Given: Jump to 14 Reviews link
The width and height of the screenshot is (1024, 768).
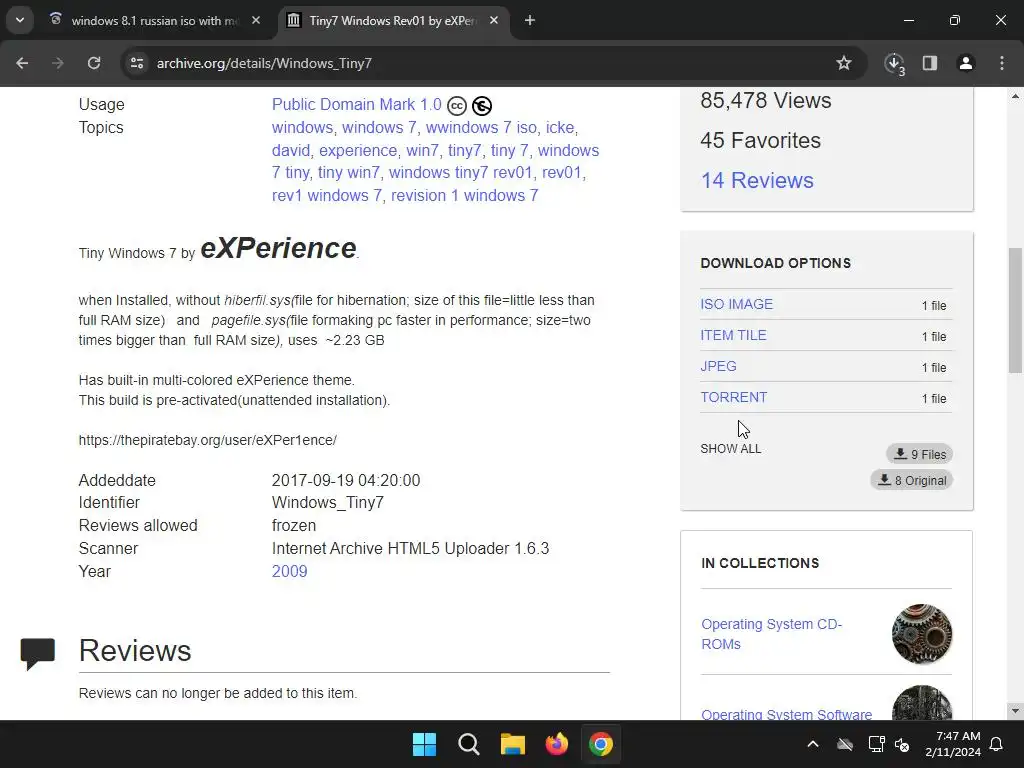Looking at the screenshot, I should click(757, 180).
